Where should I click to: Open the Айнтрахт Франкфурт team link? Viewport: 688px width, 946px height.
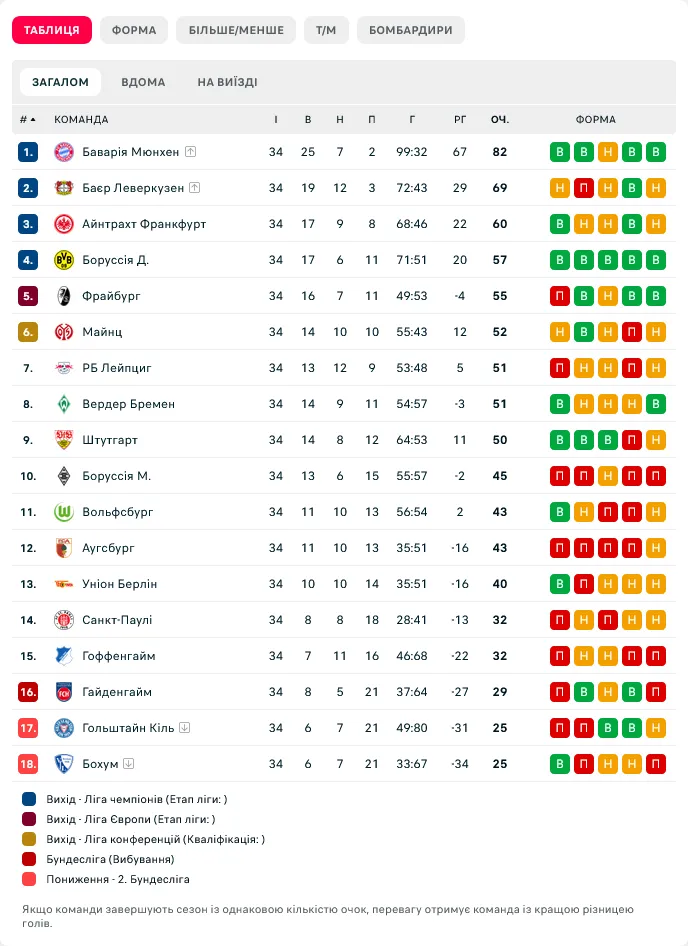point(144,224)
